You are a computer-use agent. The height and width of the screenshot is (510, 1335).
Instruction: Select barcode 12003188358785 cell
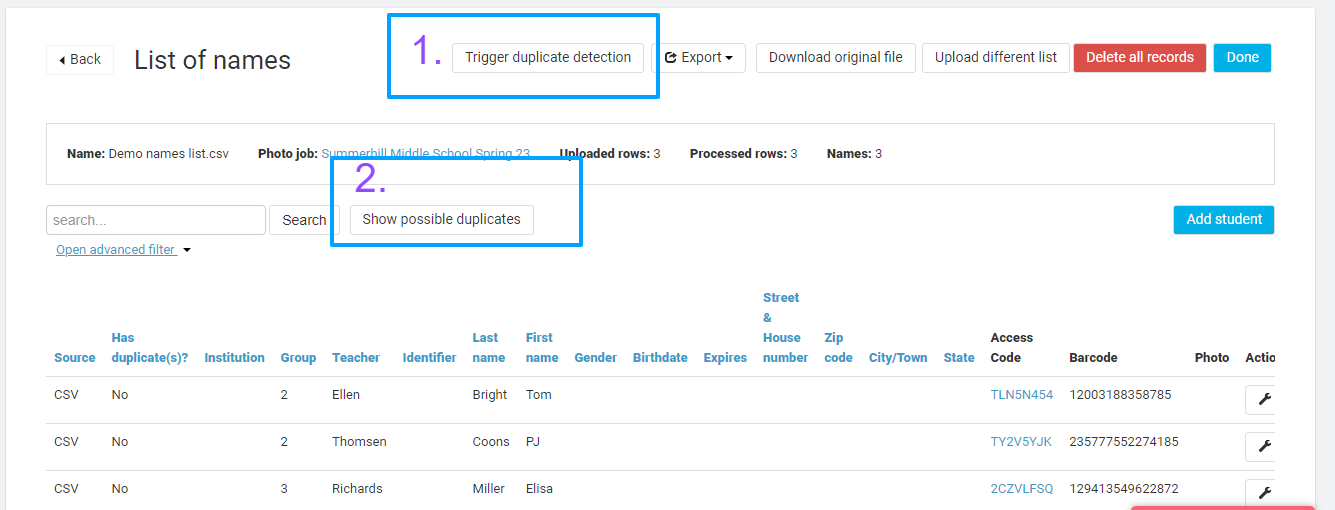click(x=1120, y=395)
